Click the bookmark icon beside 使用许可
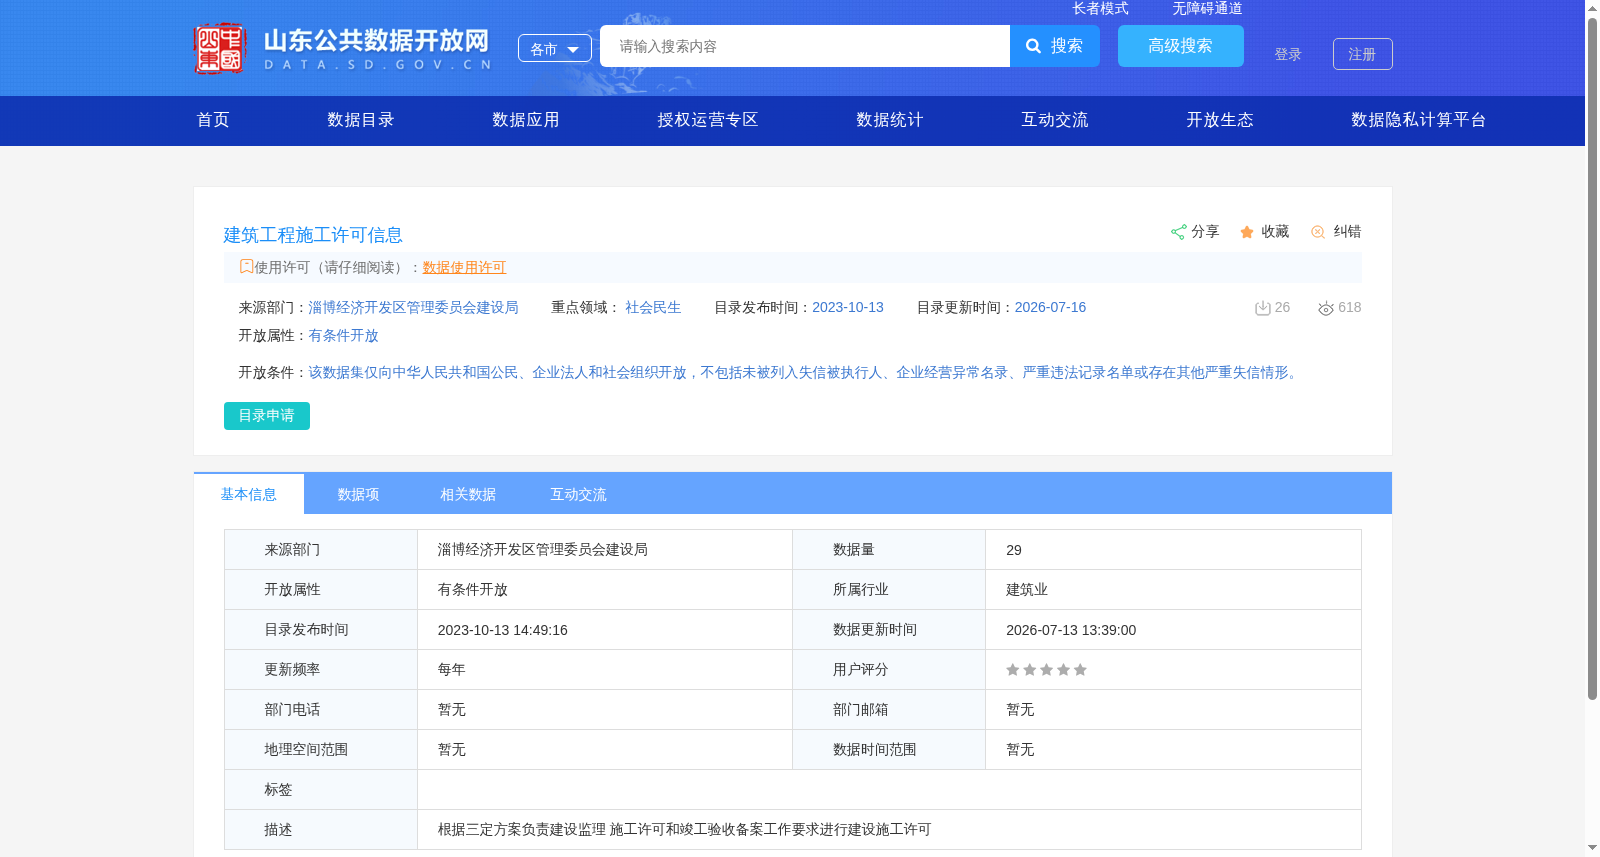 pos(246,267)
